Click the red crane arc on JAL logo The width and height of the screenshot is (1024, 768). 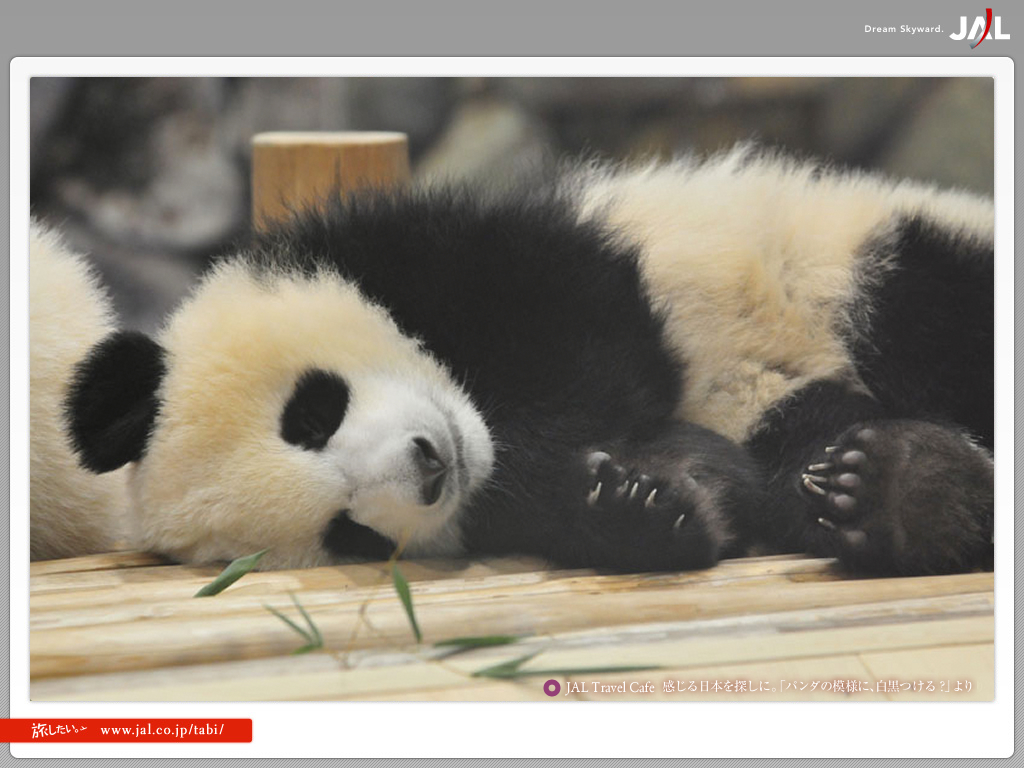pos(985,30)
